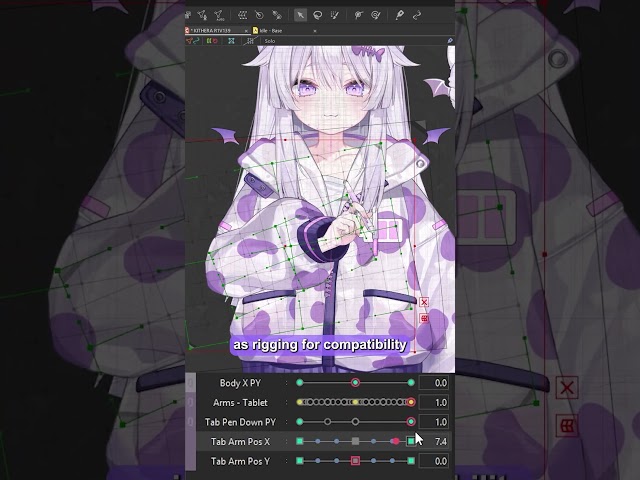Select the Body X PY parameter label
The width and height of the screenshot is (640, 480).
pyautogui.click(x=240, y=383)
